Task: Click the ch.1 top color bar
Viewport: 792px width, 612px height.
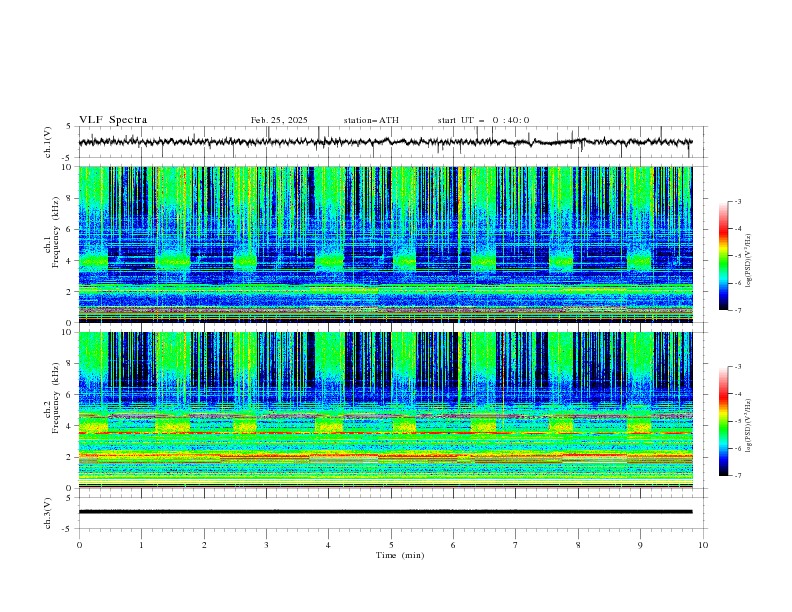Action: (724, 255)
